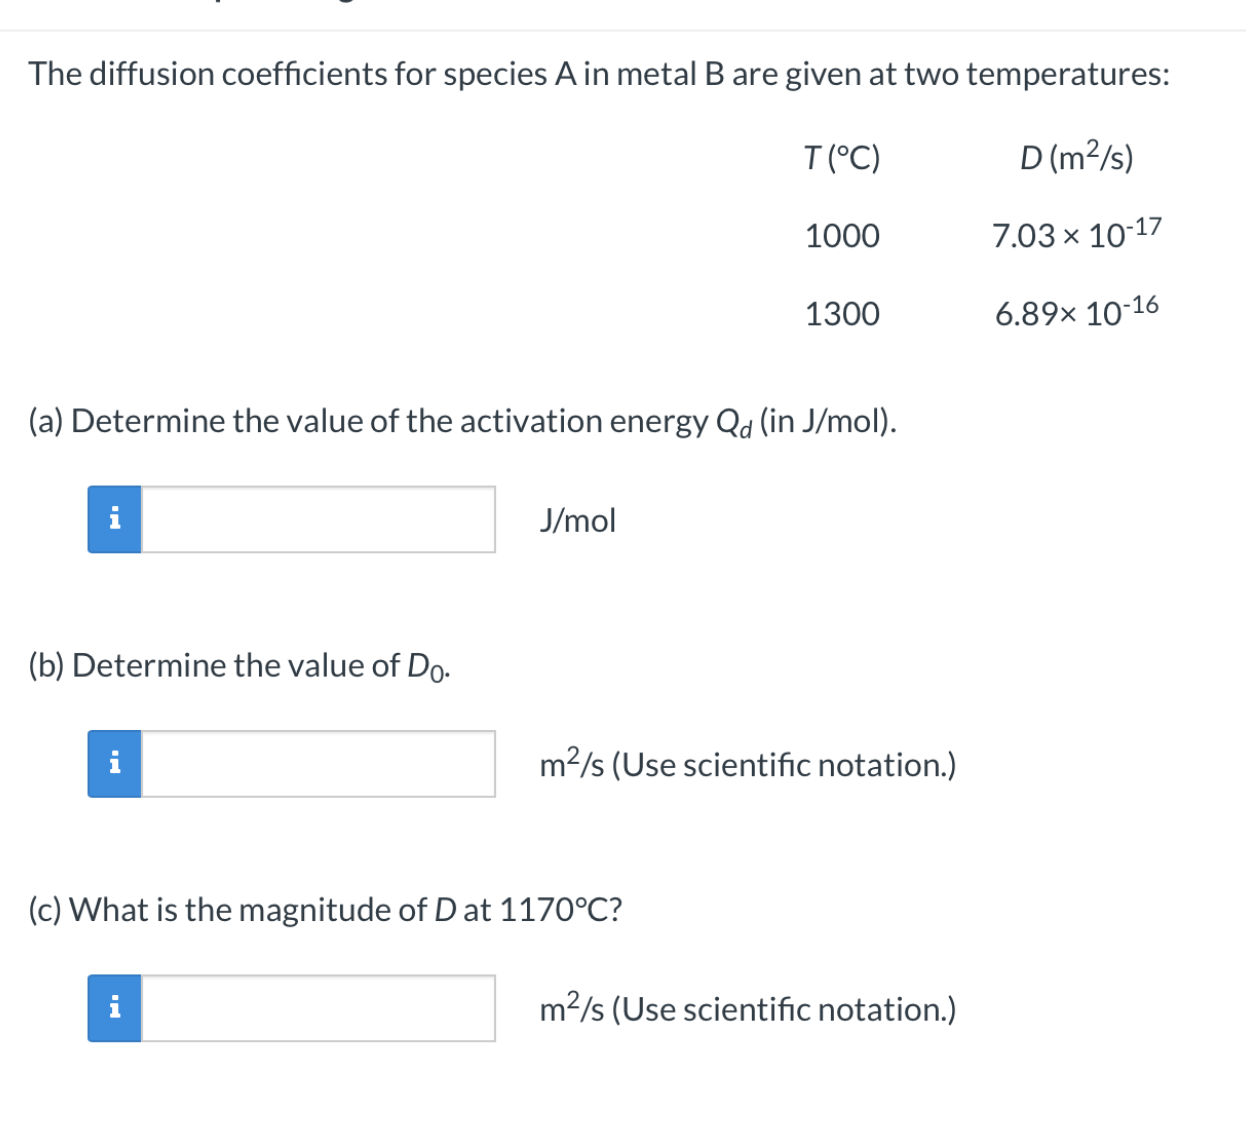
Task: Click the part (b) Determine D₀ question text
Action: pos(239,666)
